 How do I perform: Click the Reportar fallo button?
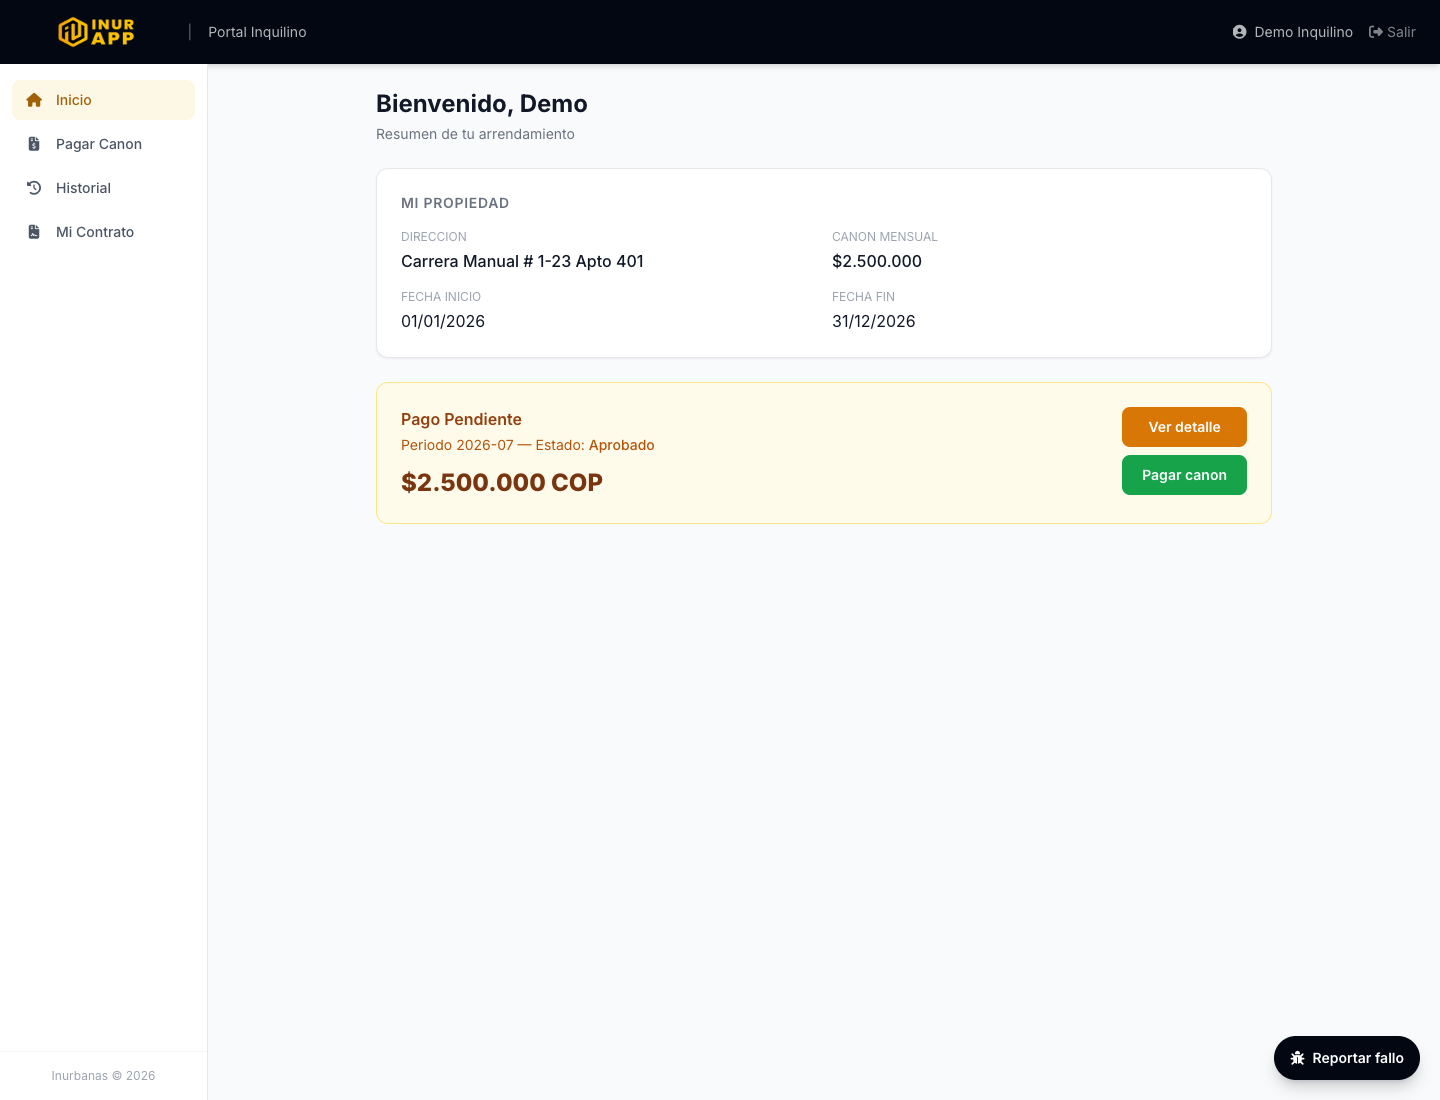[1347, 1058]
